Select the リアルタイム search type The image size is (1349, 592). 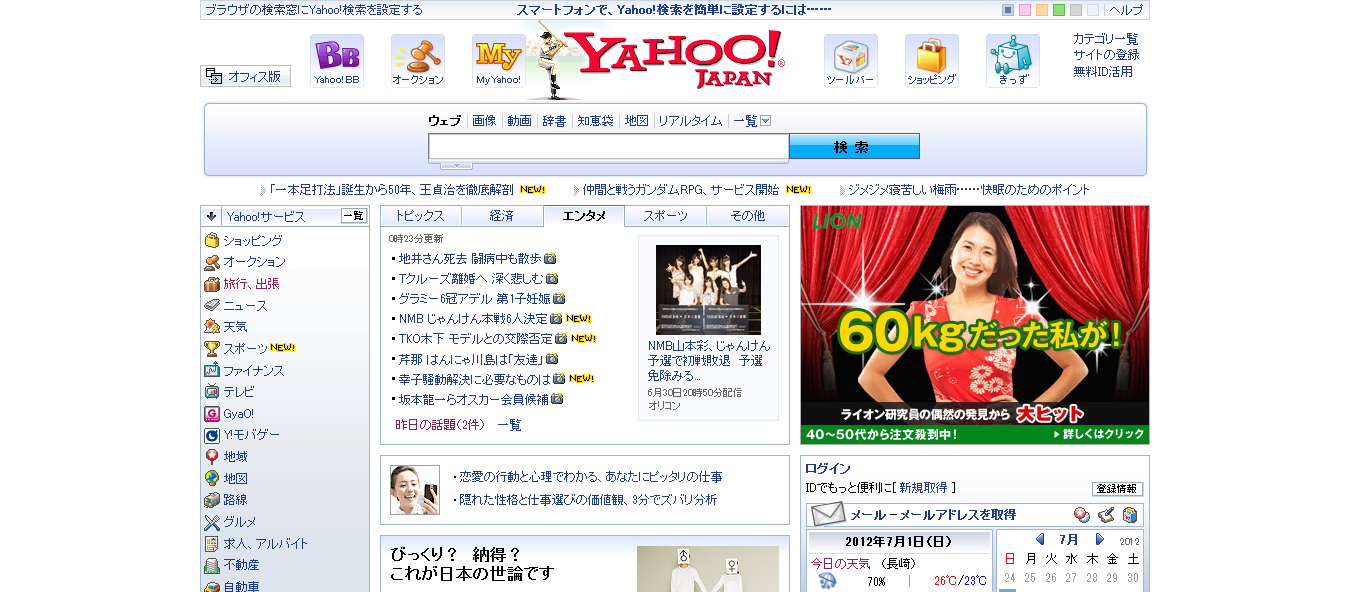pyautogui.click(x=690, y=121)
